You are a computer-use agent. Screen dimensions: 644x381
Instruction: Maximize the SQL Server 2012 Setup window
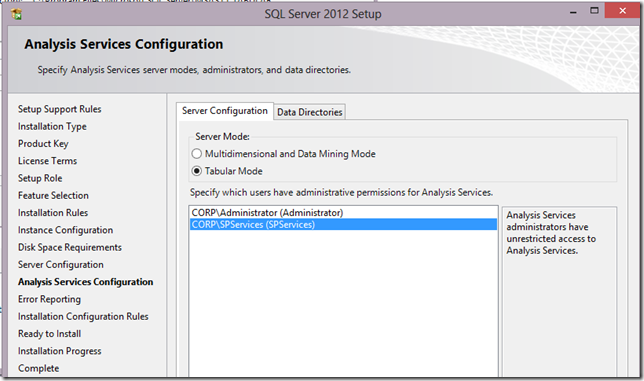coord(594,11)
